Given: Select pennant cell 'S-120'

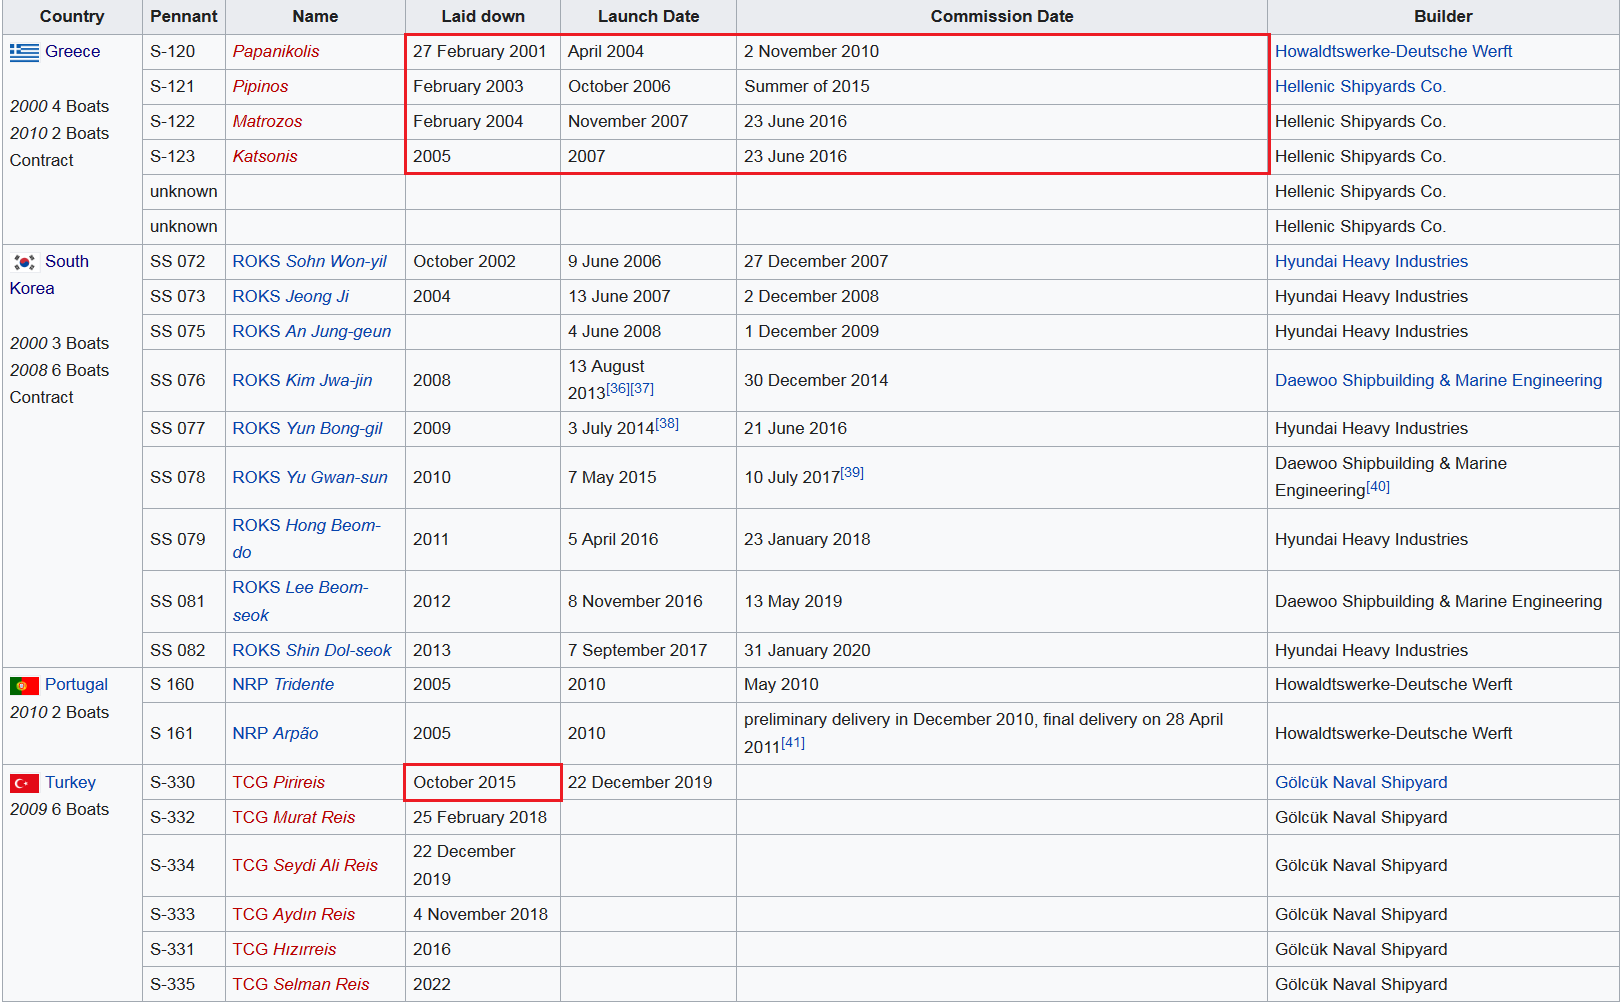Looking at the screenshot, I should click(184, 52).
